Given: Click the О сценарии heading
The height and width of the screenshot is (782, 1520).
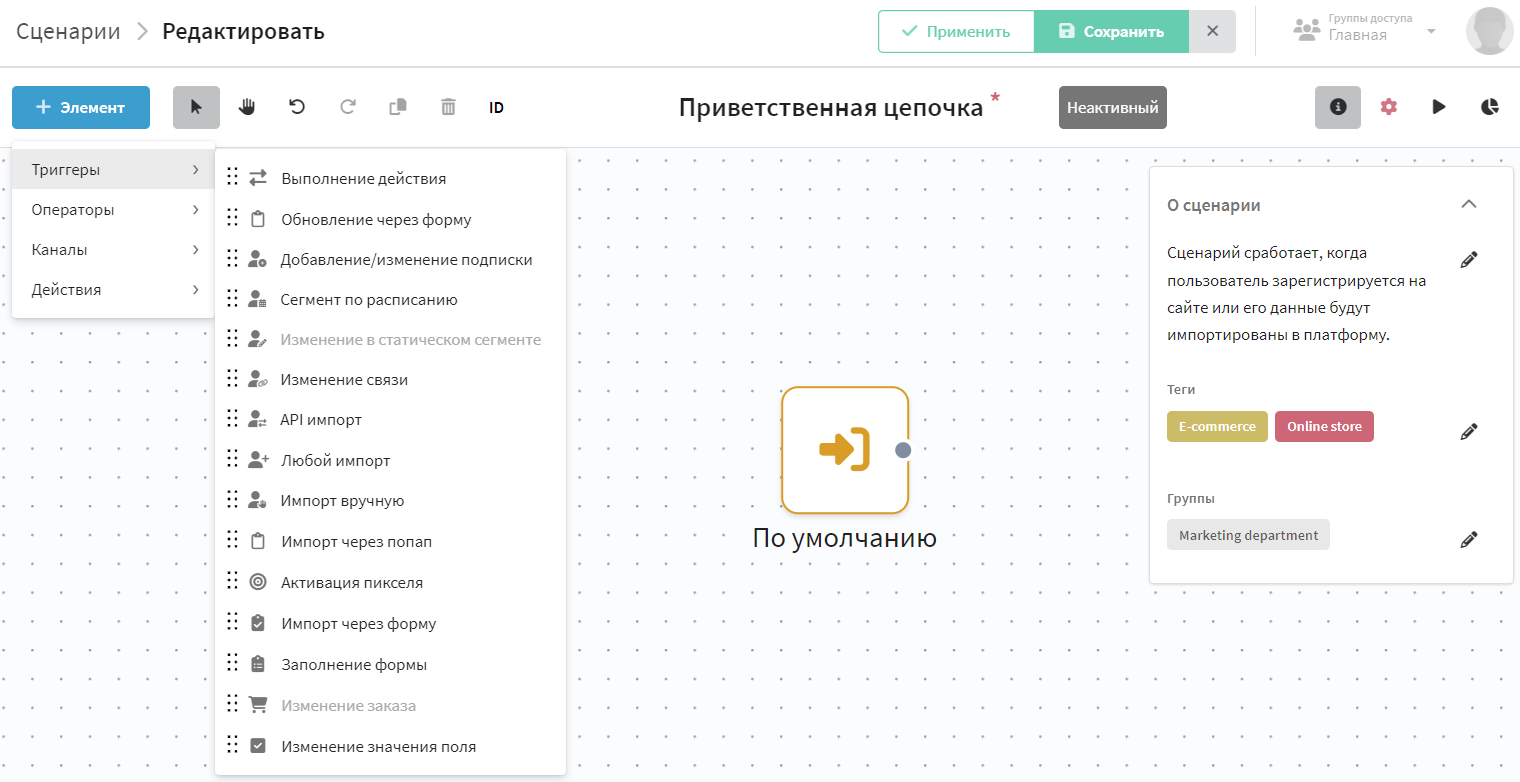Looking at the screenshot, I should pyautogui.click(x=1214, y=205).
